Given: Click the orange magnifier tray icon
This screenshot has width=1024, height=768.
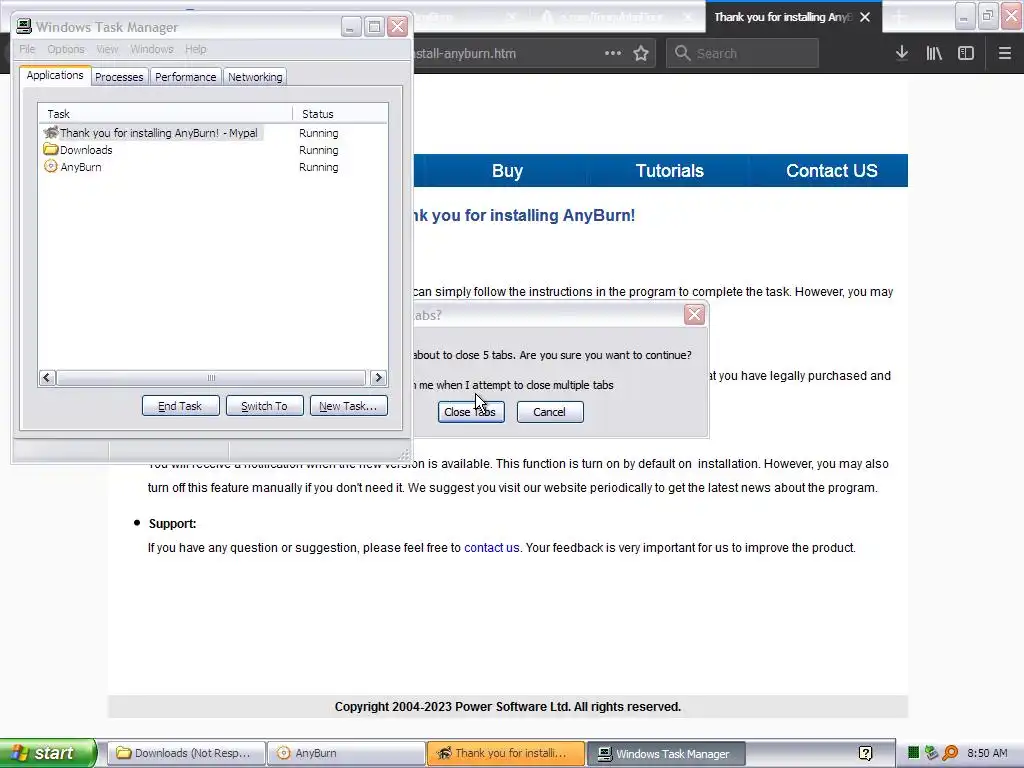Looking at the screenshot, I should 950,753.
